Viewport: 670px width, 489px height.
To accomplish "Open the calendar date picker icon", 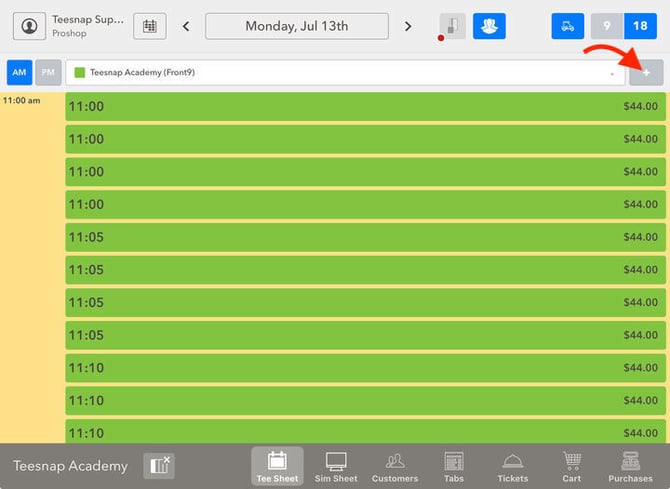I will 150,26.
